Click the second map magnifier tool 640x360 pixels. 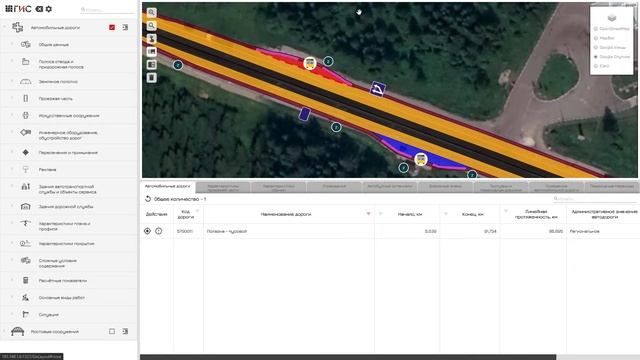click(151, 25)
